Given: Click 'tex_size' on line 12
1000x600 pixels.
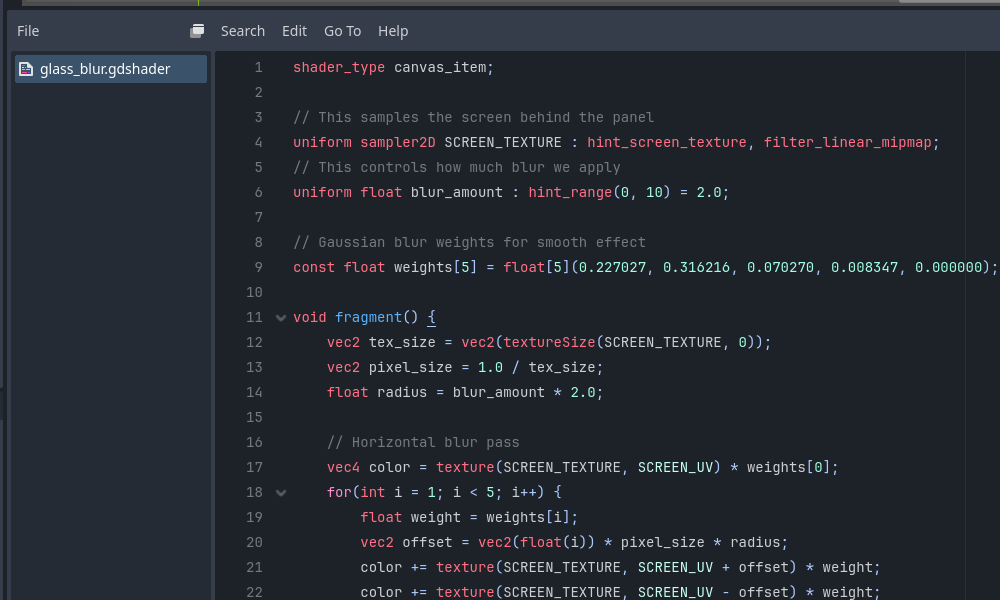Looking at the screenshot, I should pyautogui.click(x=402, y=342).
